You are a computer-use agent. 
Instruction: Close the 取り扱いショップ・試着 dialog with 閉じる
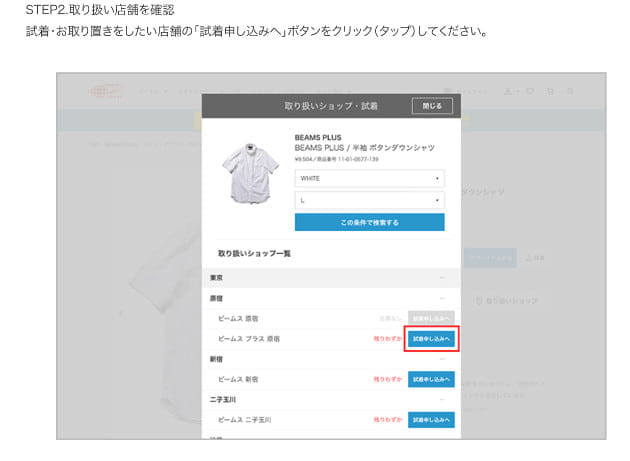pos(432,106)
